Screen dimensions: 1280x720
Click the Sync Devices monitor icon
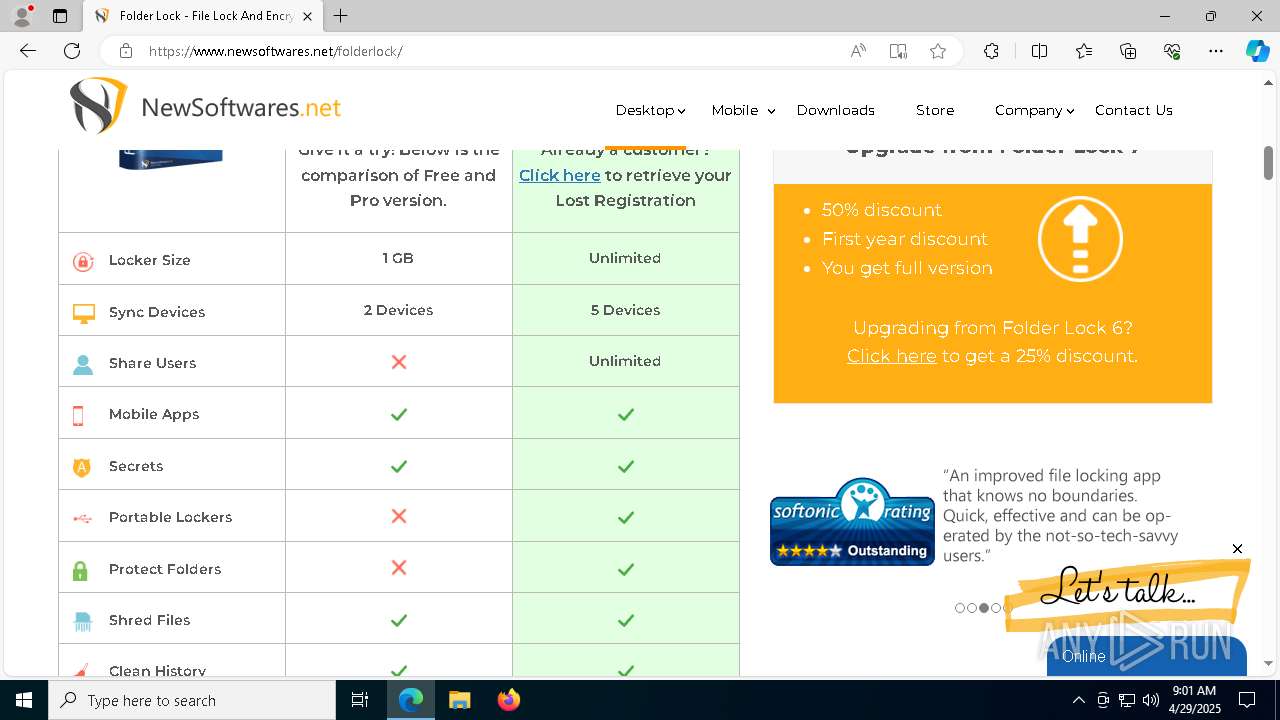click(x=83, y=313)
